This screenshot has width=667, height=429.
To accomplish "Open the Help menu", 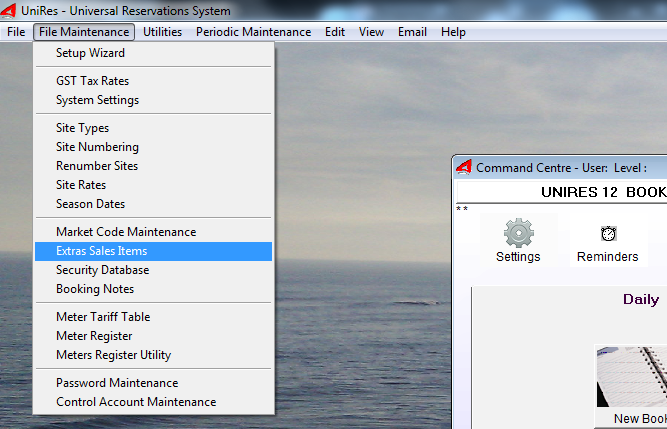I will click(x=453, y=32).
